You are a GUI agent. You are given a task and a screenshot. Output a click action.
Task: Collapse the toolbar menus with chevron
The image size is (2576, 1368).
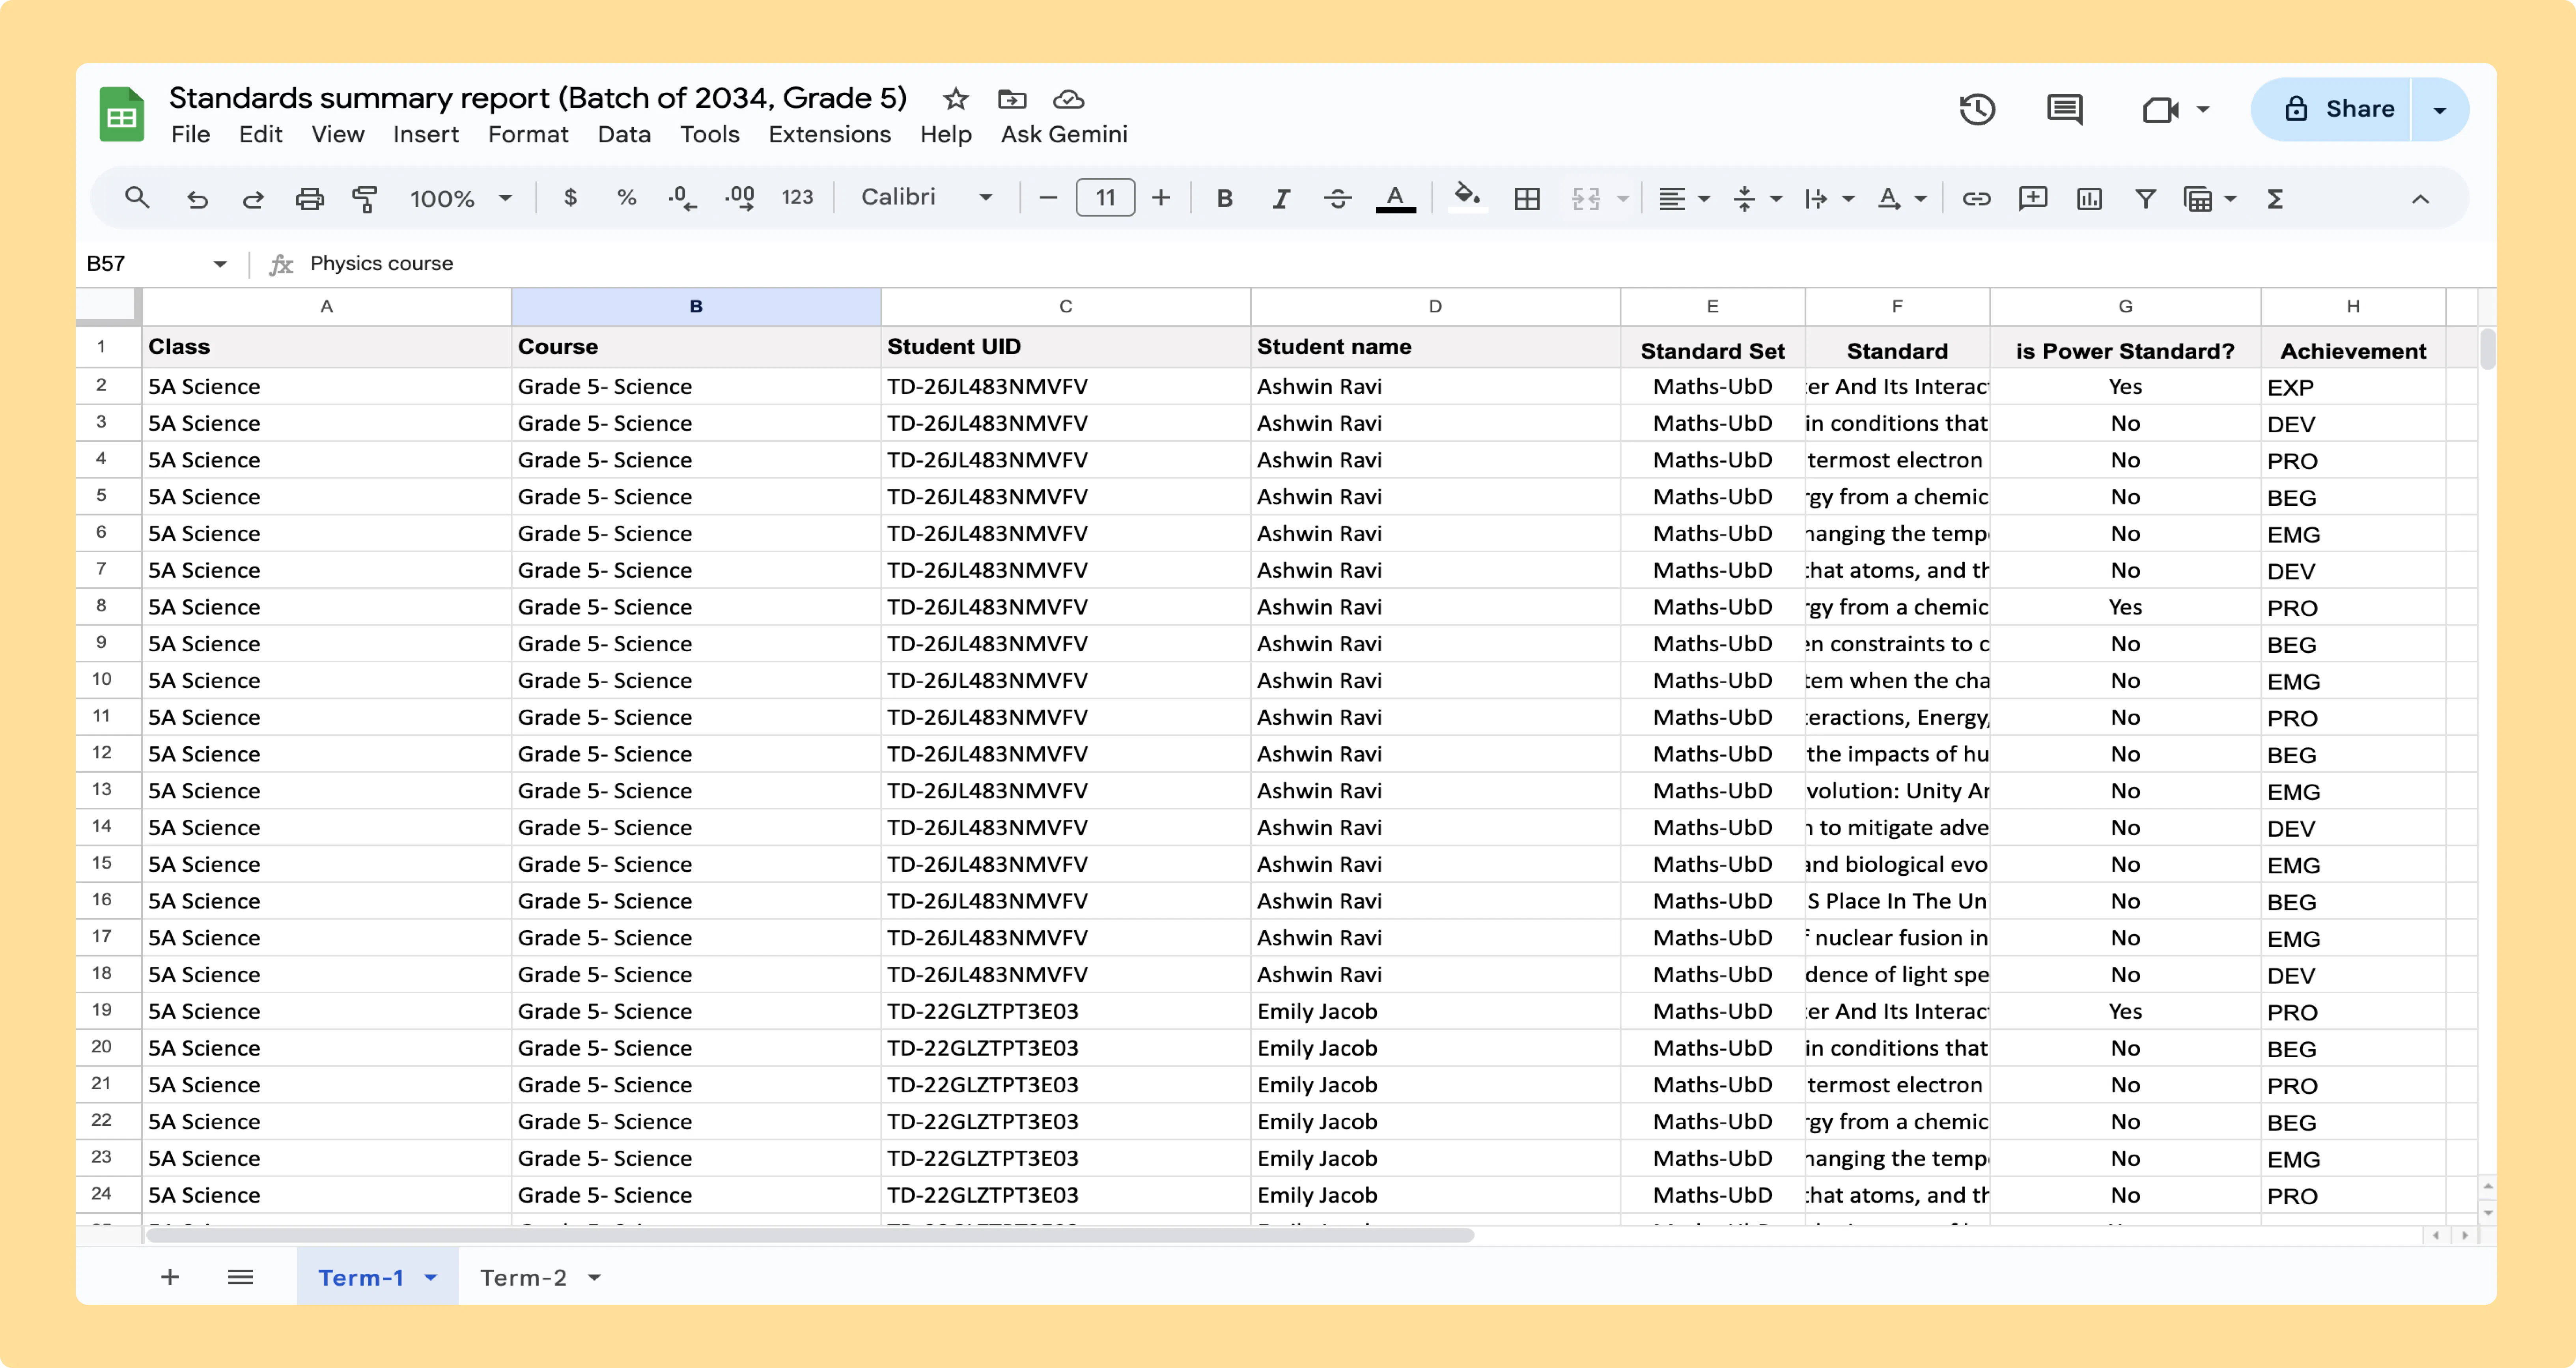(2420, 198)
